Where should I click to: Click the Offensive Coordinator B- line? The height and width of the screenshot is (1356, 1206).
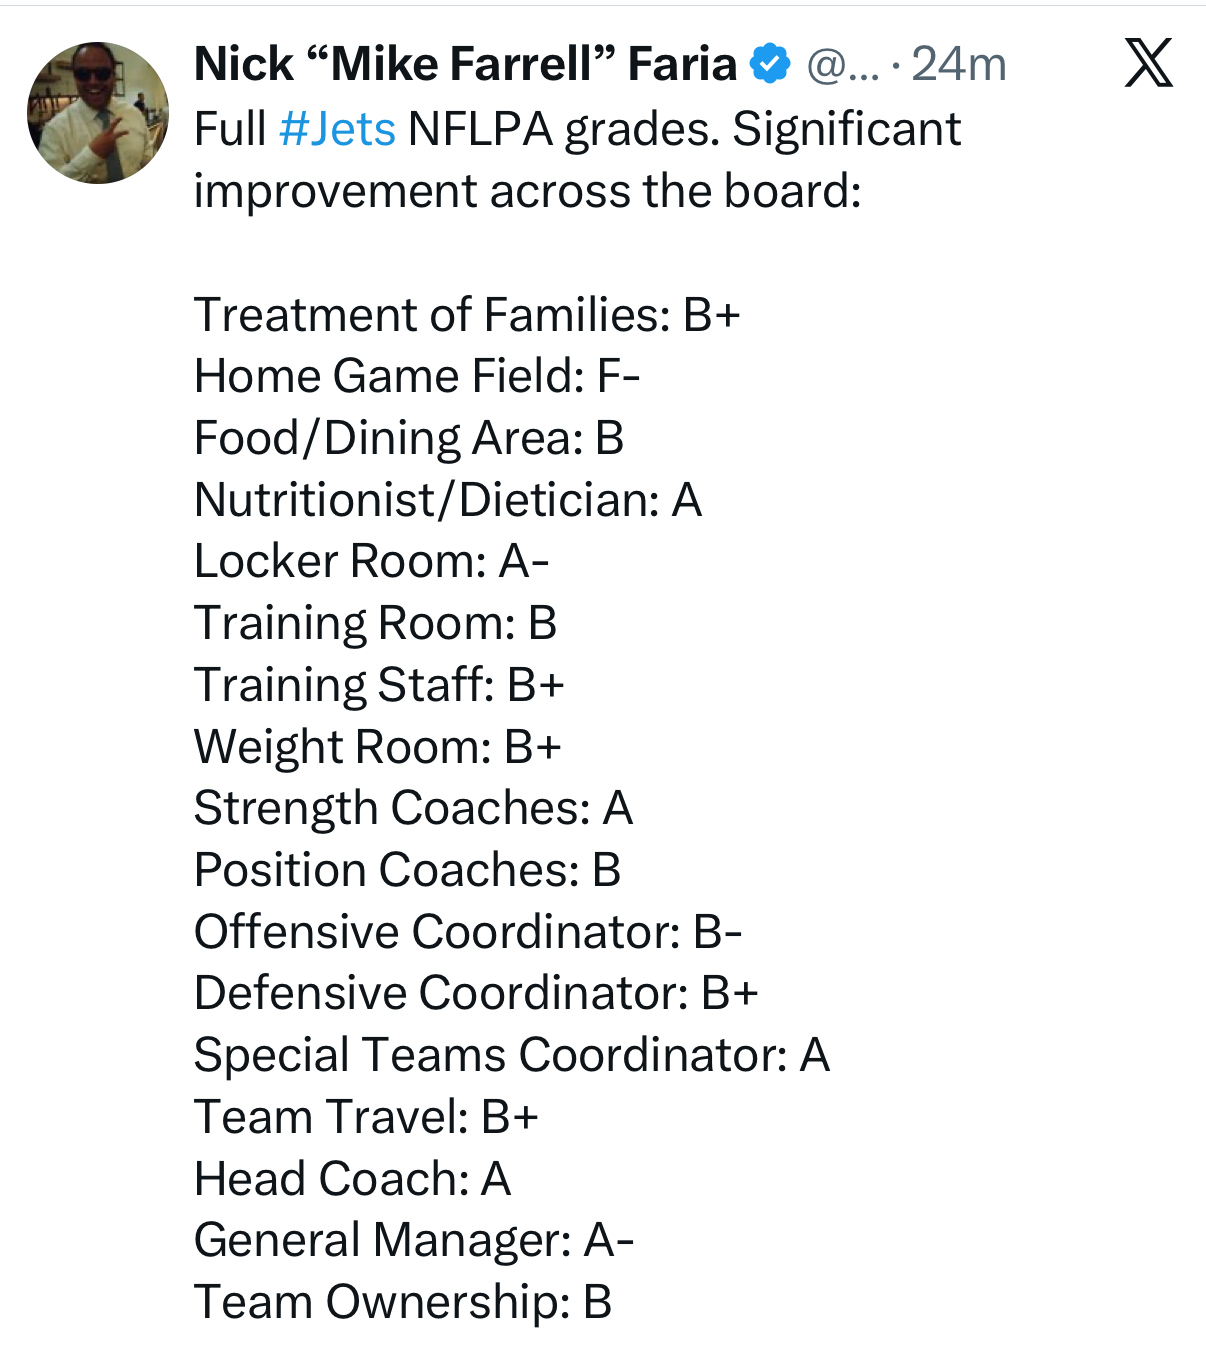(x=468, y=932)
